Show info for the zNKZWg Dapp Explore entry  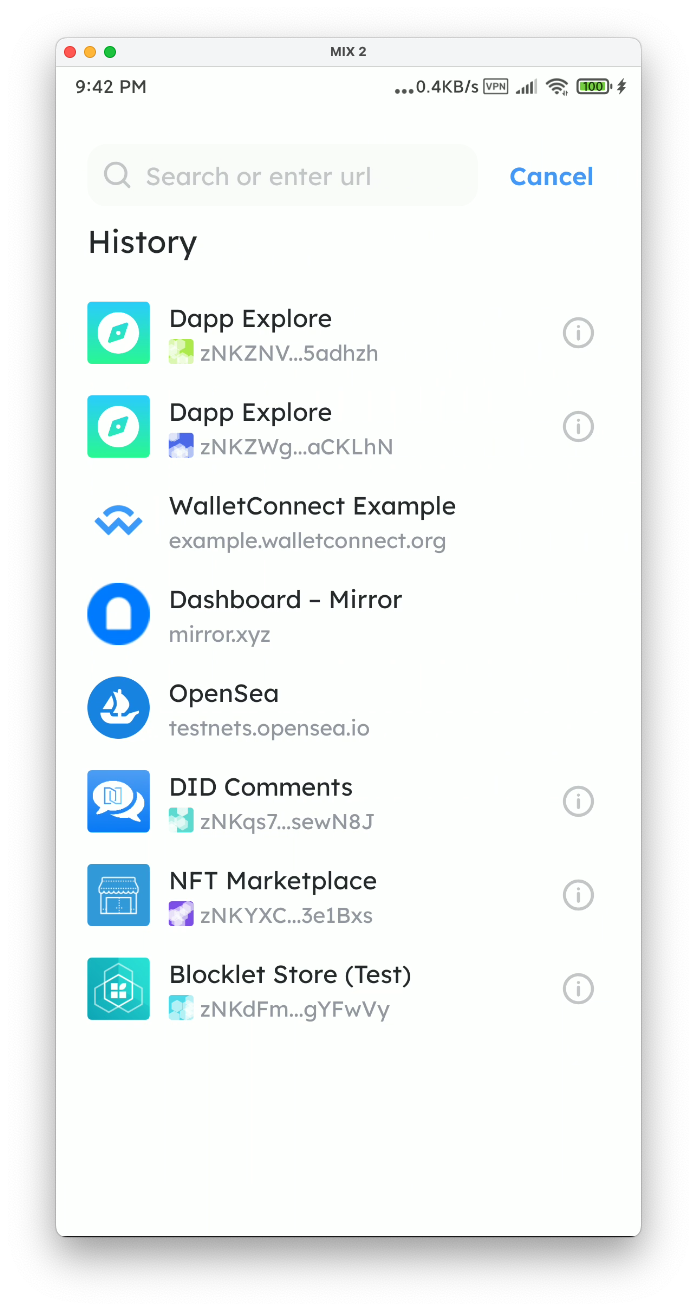click(x=578, y=427)
